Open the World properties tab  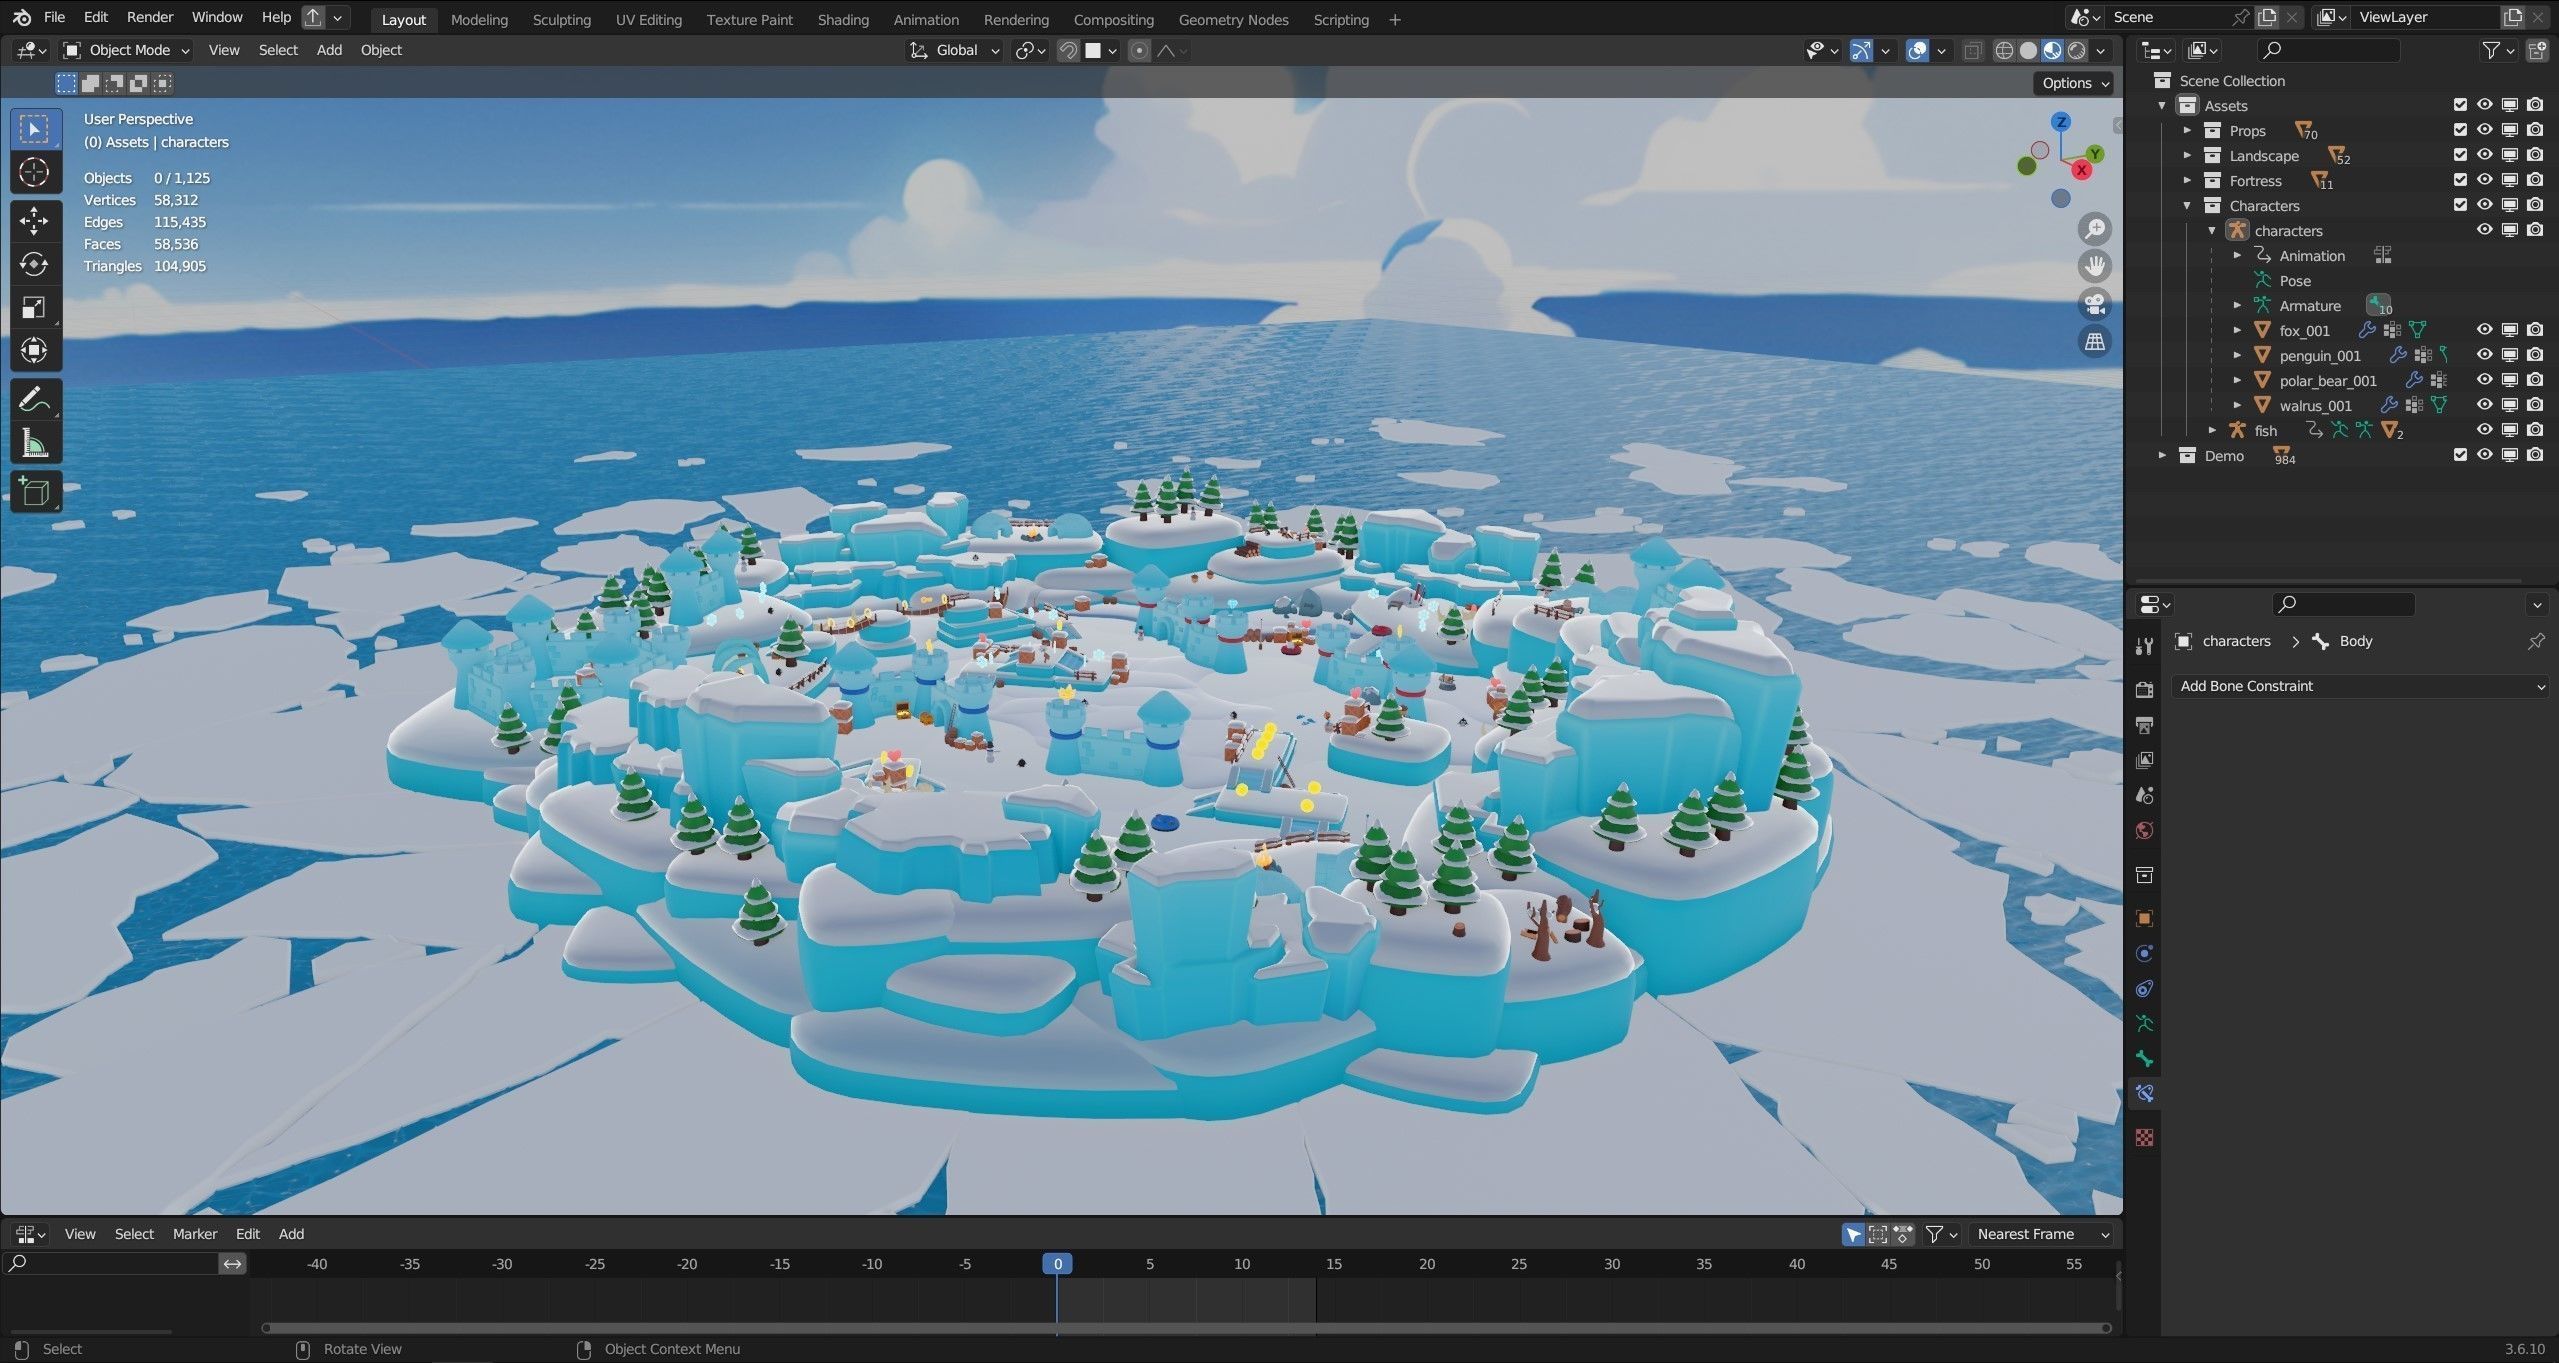(2144, 831)
